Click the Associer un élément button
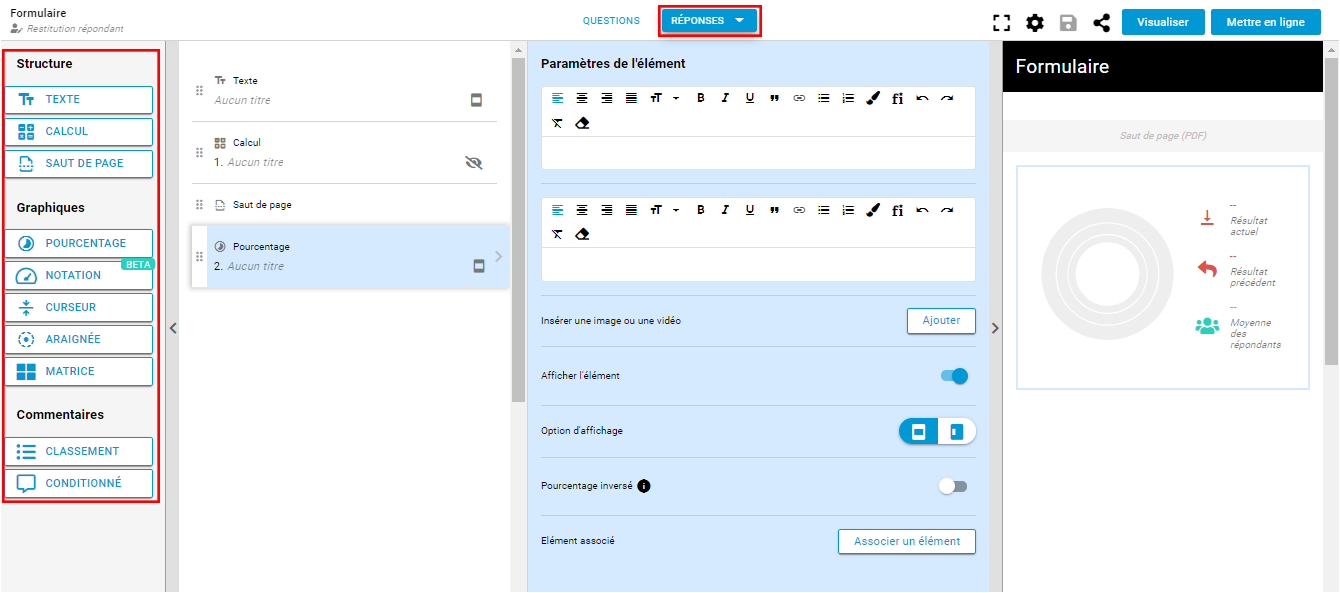This screenshot has height=593, width=1340. click(906, 541)
